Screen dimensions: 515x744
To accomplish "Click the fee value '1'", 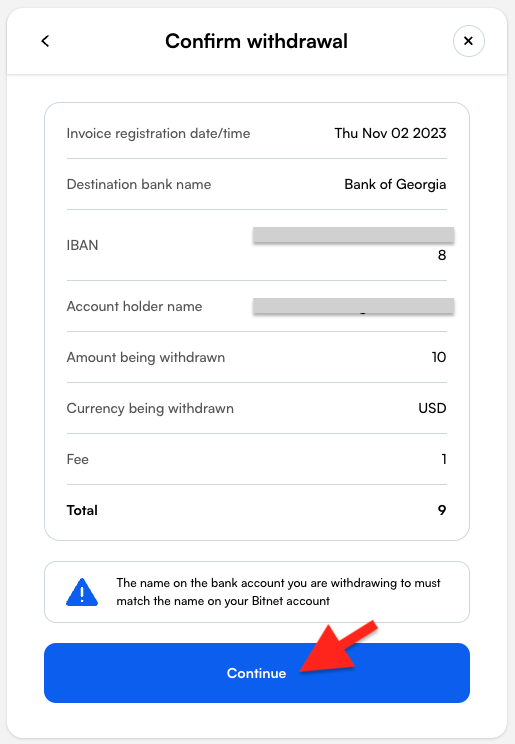I will (444, 459).
